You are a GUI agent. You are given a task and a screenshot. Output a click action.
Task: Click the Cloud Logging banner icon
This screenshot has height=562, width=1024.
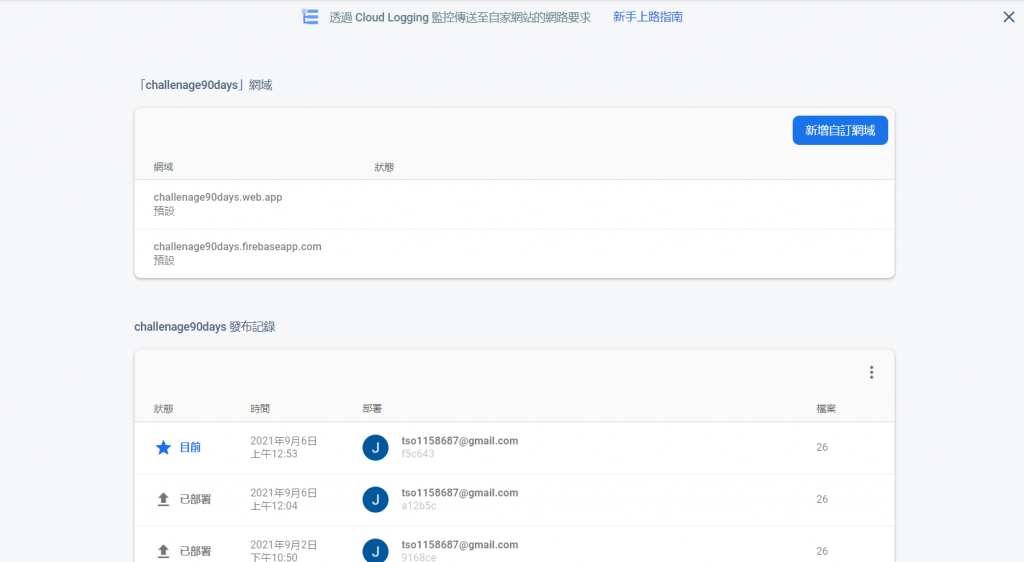click(310, 17)
